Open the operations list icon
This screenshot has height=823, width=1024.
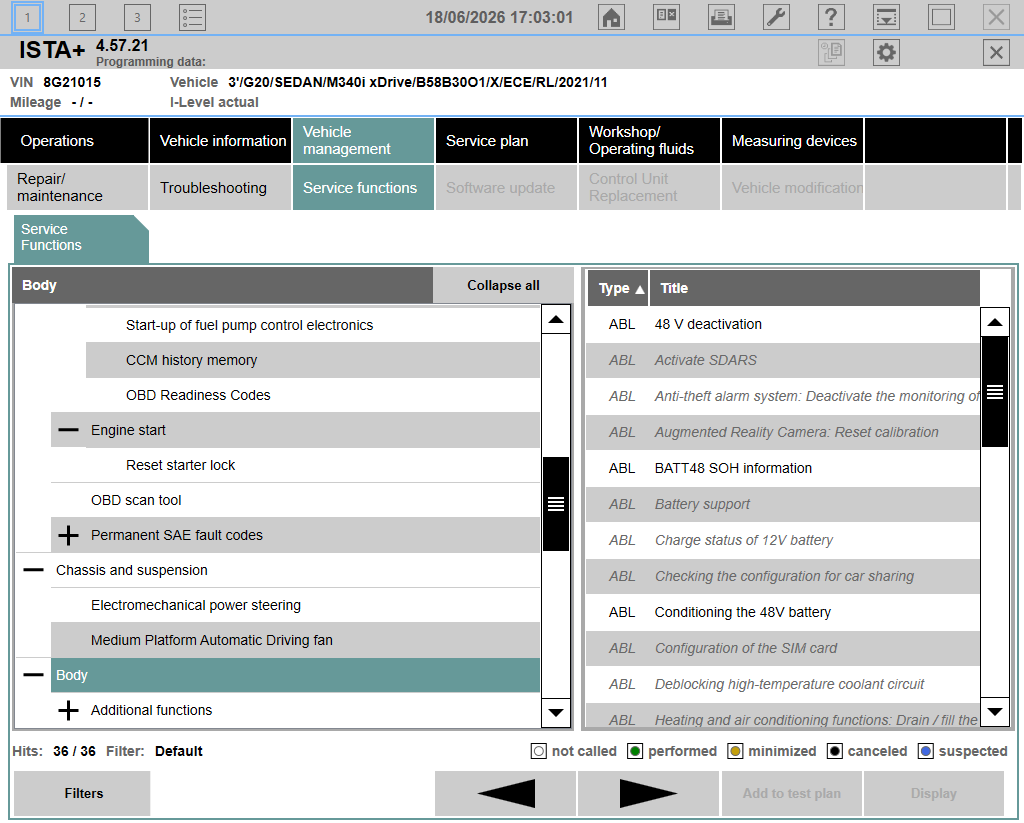(192, 17)
